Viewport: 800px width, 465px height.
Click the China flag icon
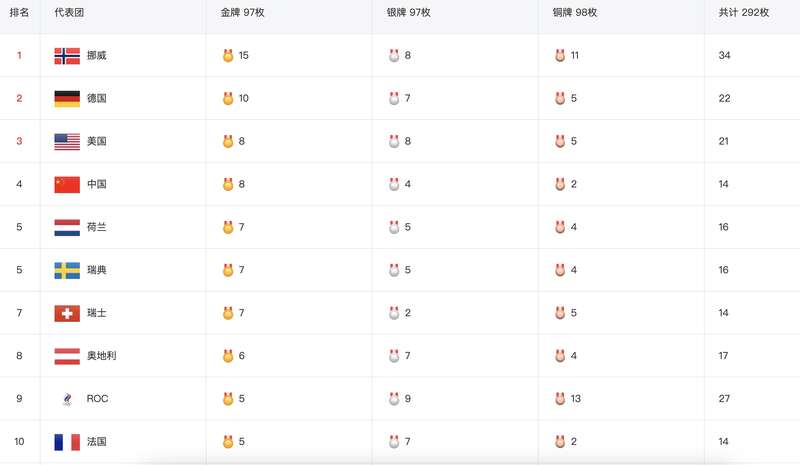[67, 184]
